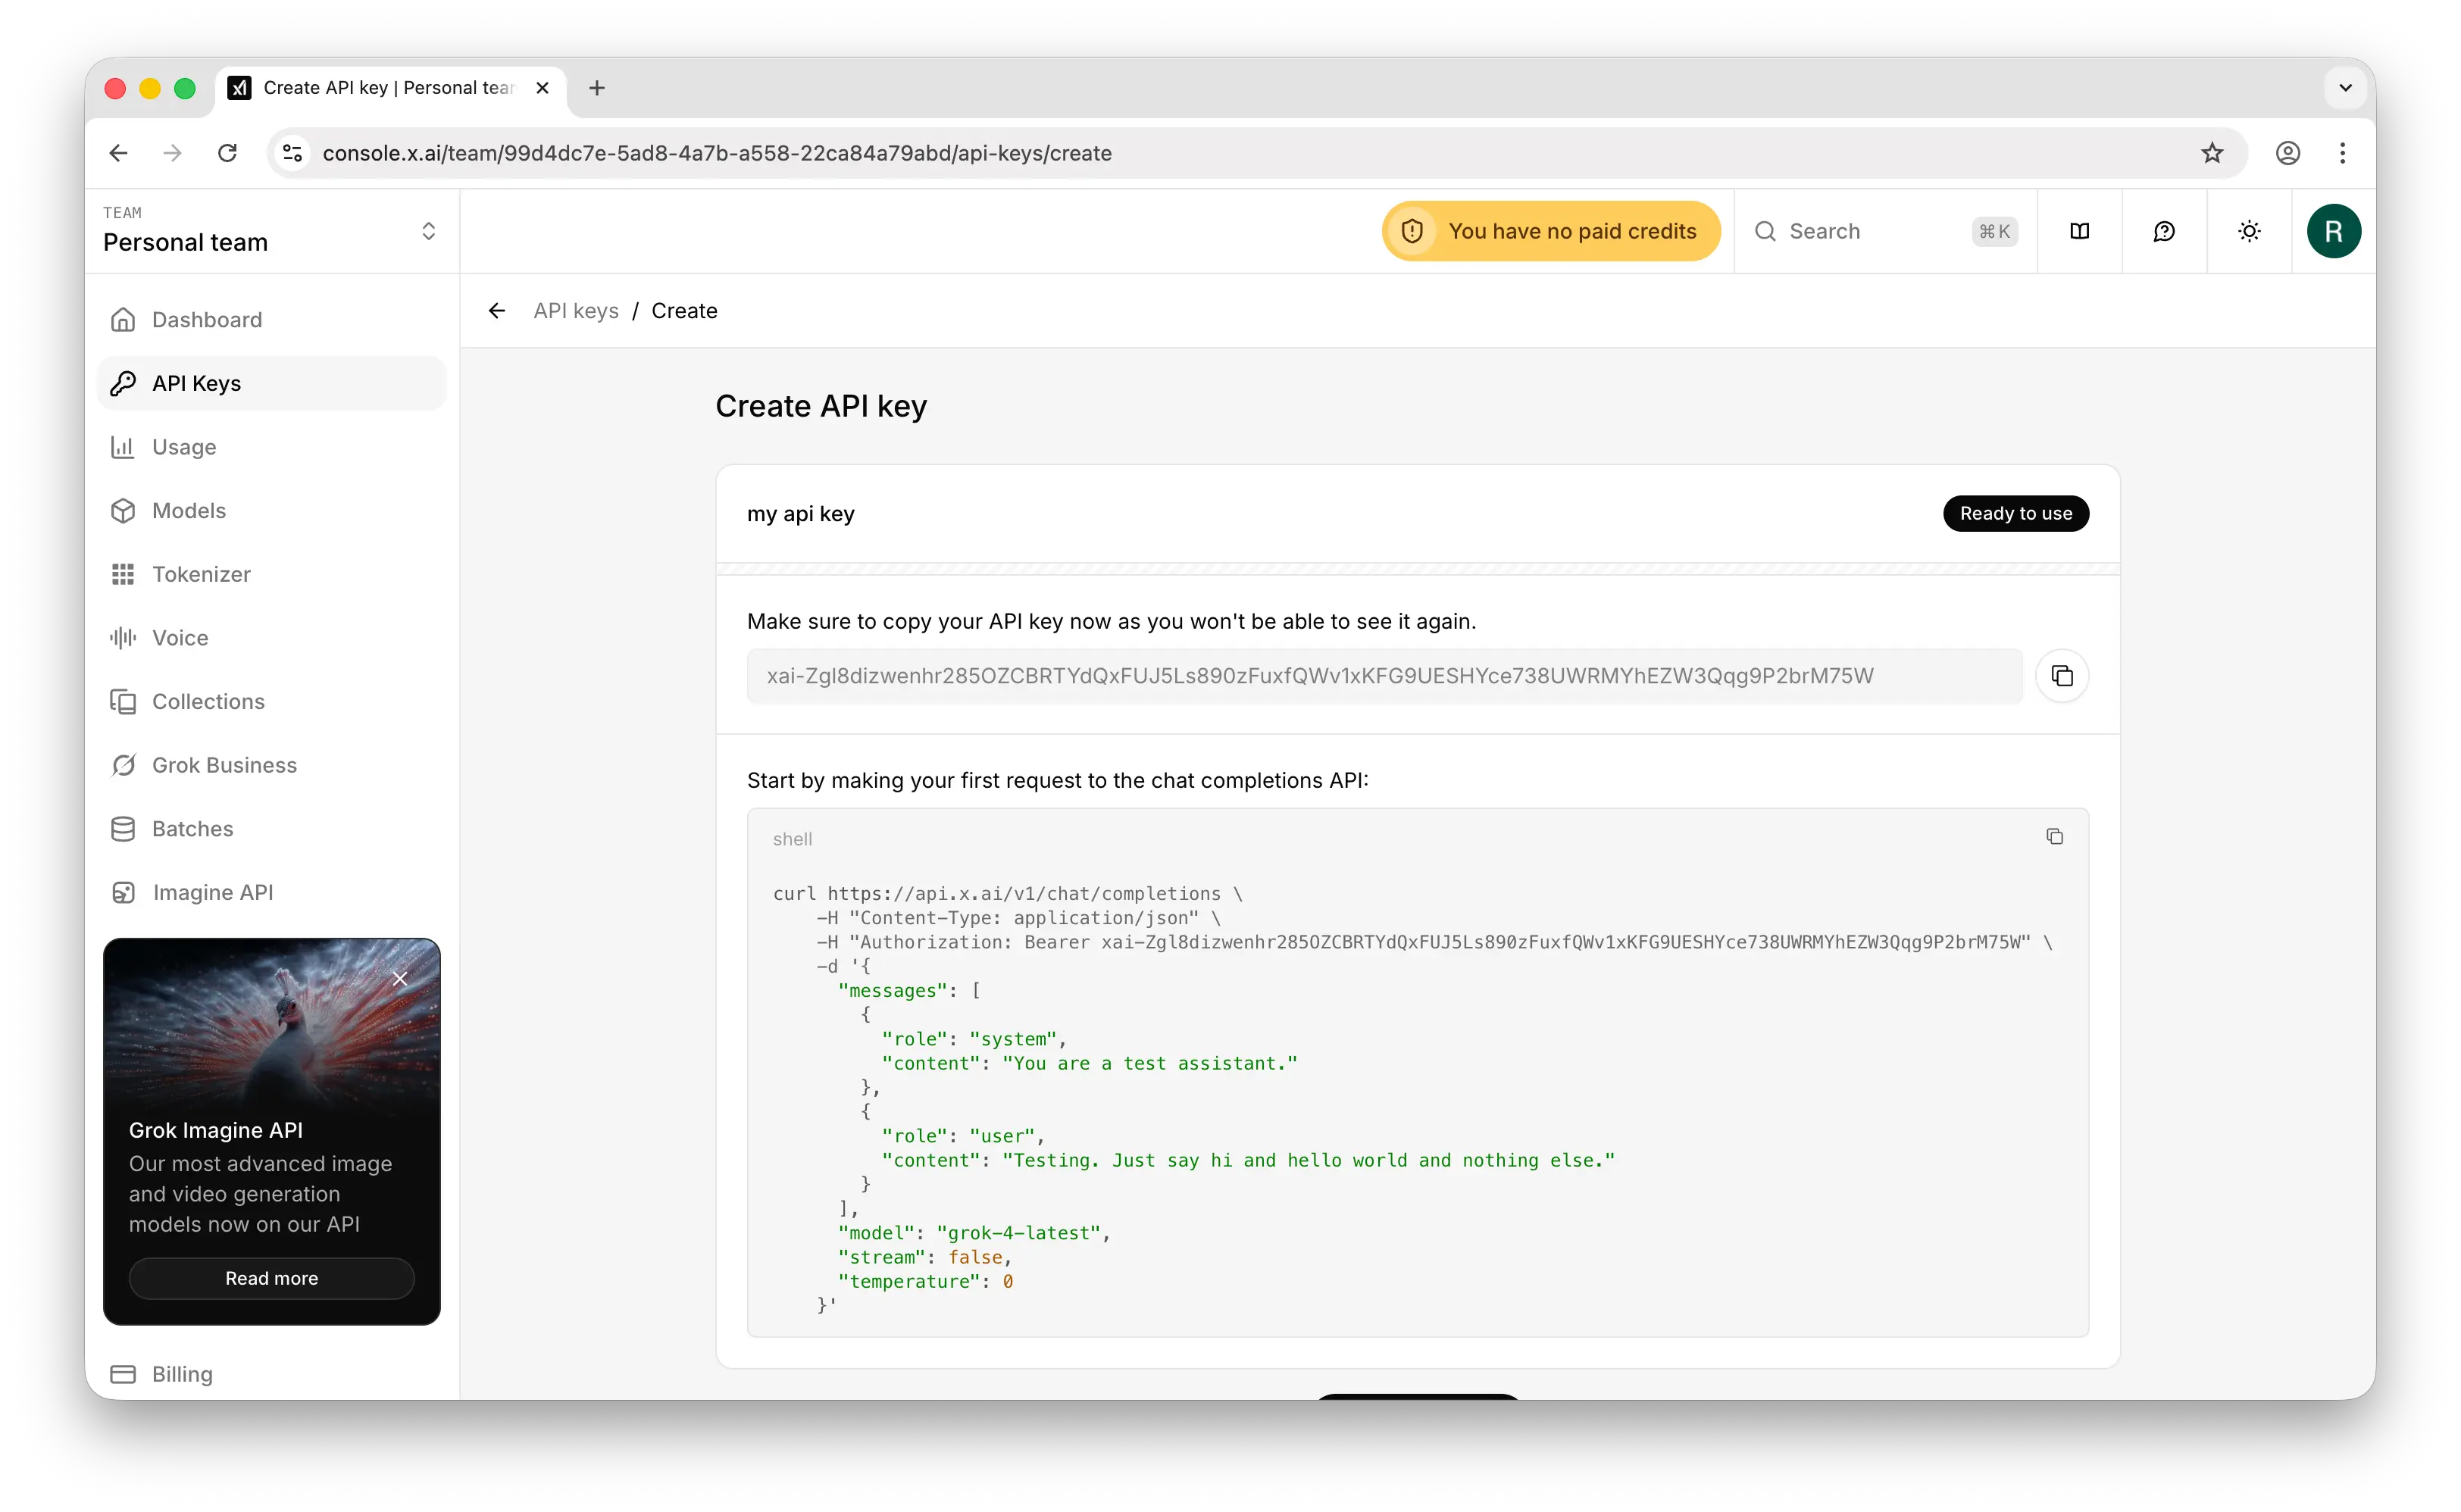The height and width of the screenshot is (1512, 2461).
Task: Copy the generated API key
Action: [x=2063, y=675]
